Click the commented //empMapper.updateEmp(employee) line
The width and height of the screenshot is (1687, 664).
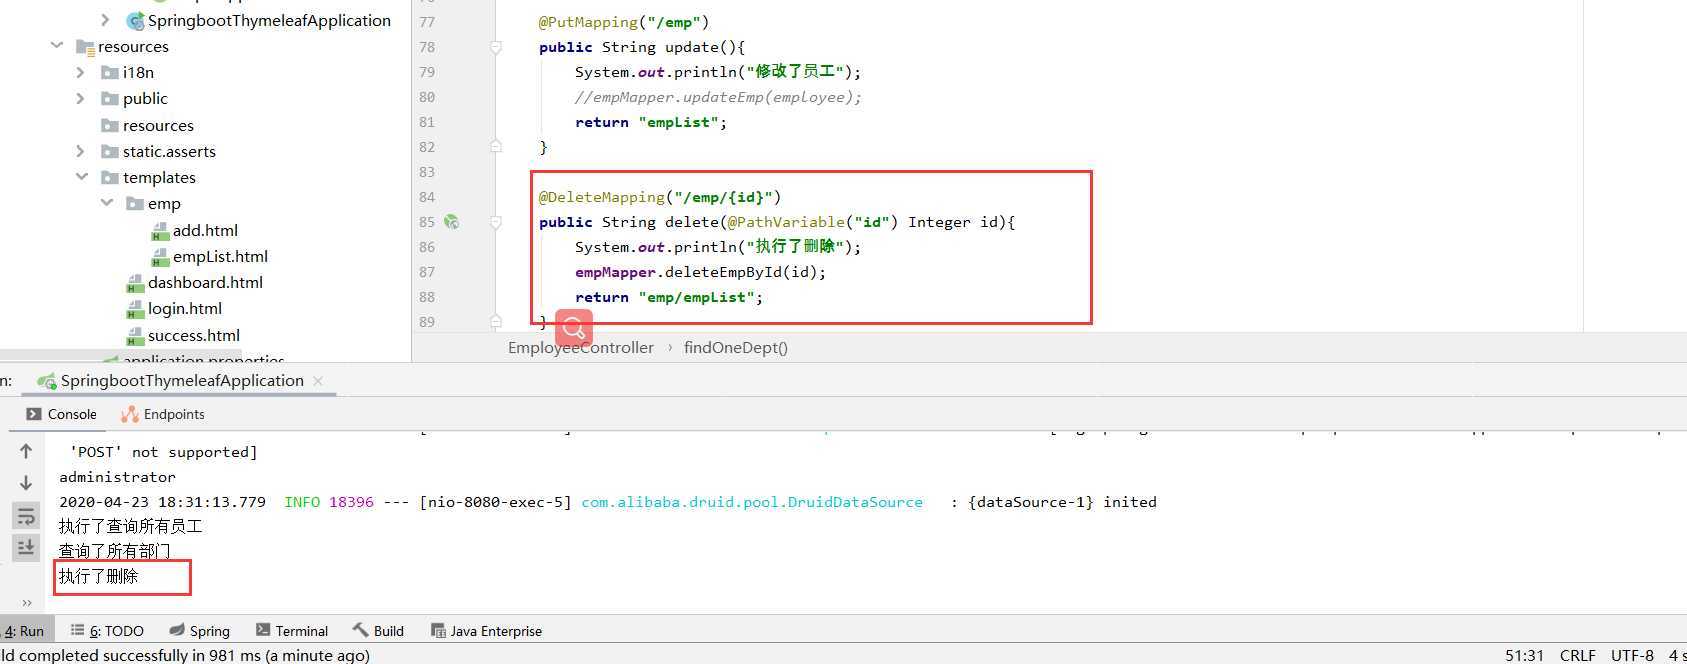(718, 97)
